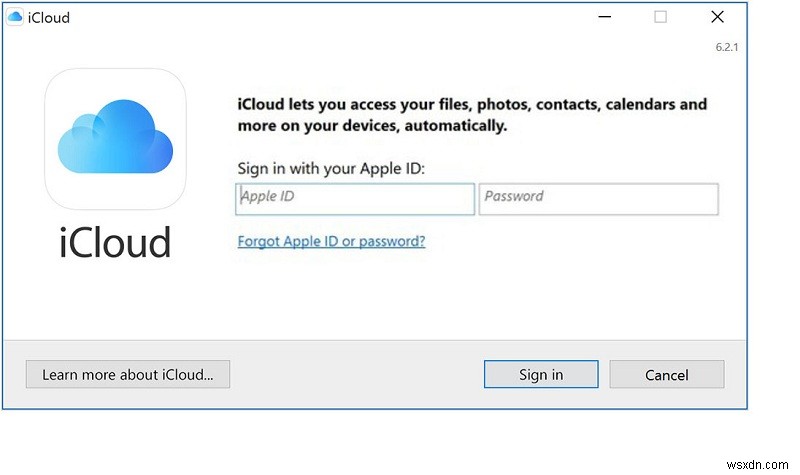
Task: Close the iCloud sign-in window
Action: click(x=717, y=17)
